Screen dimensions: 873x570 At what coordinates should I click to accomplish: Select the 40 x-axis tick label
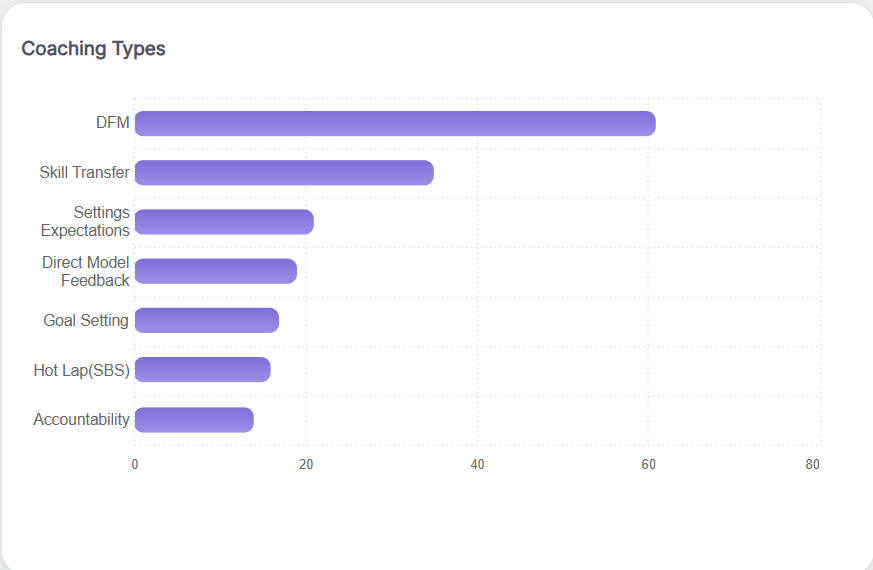477,464
